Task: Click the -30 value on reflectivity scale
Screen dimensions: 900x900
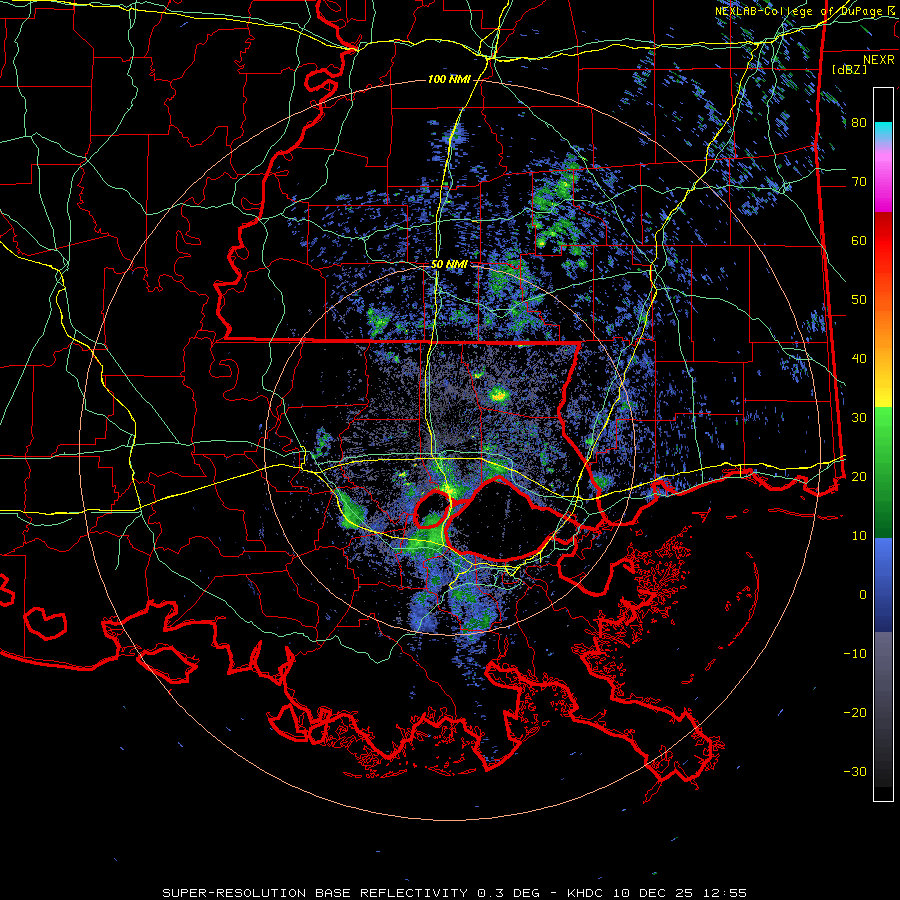Action: tap(855, 772)
